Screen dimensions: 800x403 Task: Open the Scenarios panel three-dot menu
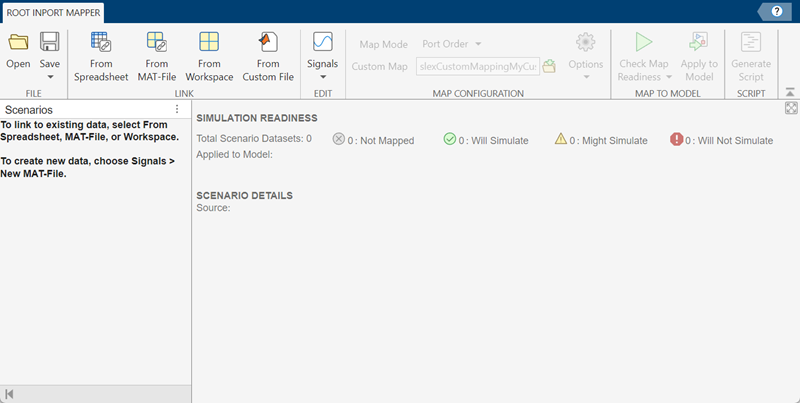click(177, 109)
